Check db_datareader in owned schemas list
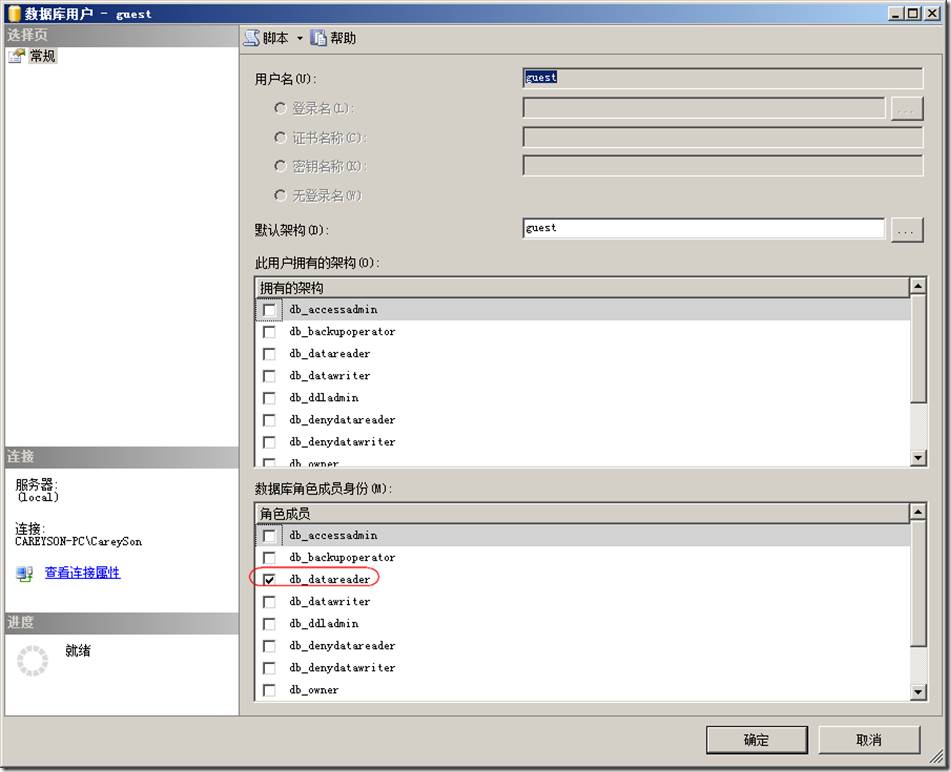 pyautogui.click(x=269, y=354)
